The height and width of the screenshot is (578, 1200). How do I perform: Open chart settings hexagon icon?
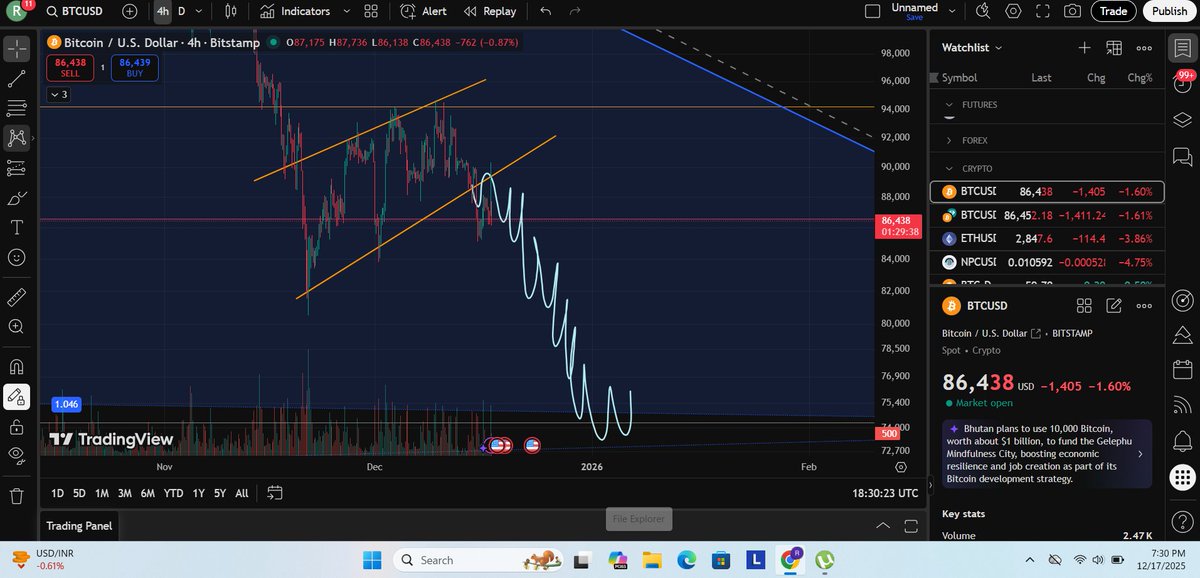1013,11
